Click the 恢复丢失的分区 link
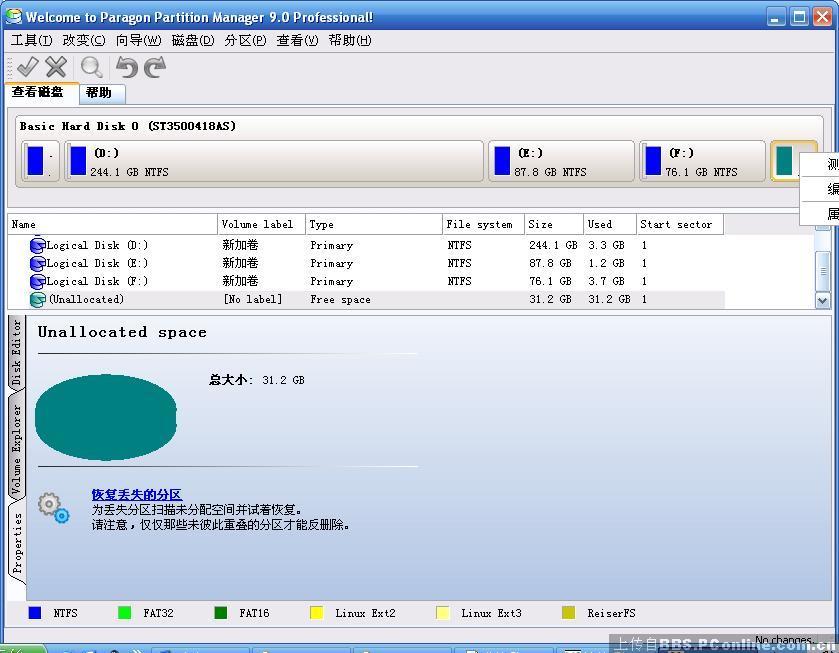Screen dimensions: 839x653 tap(137, 495)
